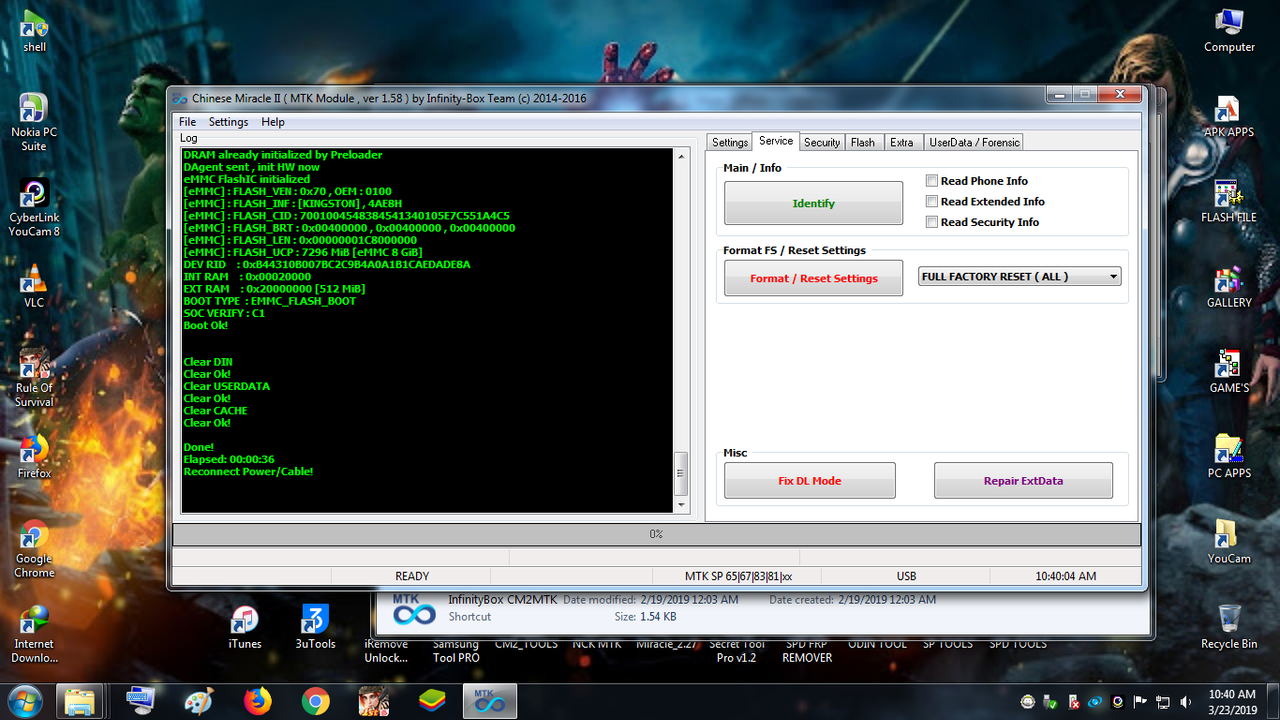Open the network connection tray icon

click(x=1165, y=702)
